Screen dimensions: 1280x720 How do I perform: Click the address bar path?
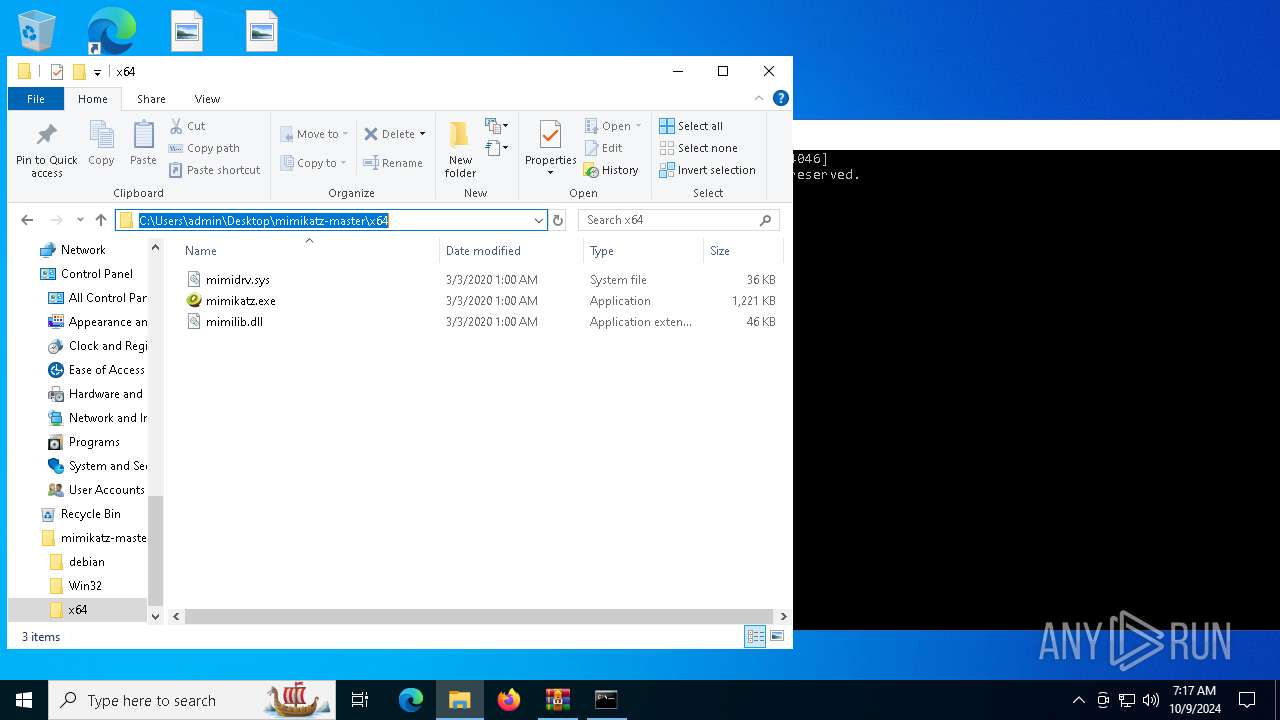263,220
